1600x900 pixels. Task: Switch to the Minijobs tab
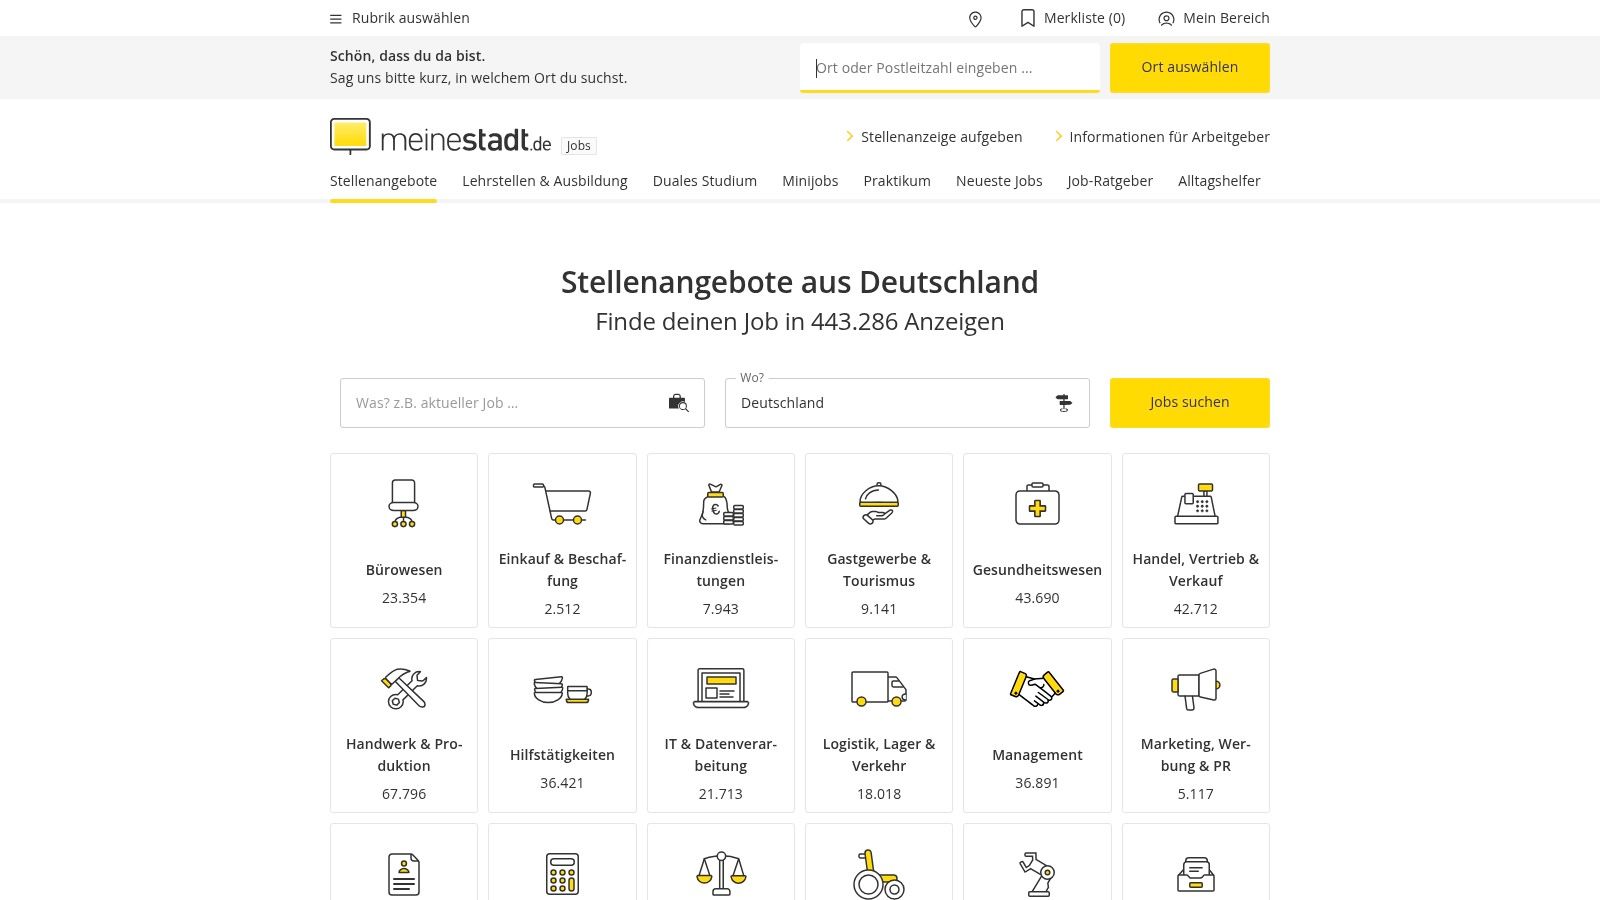810,181
